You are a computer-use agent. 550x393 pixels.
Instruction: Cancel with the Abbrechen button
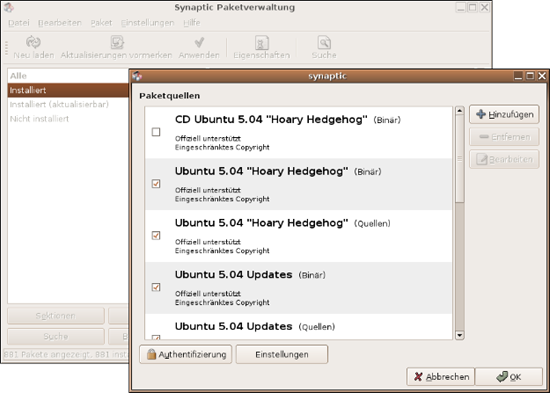(x=440, y=377)
